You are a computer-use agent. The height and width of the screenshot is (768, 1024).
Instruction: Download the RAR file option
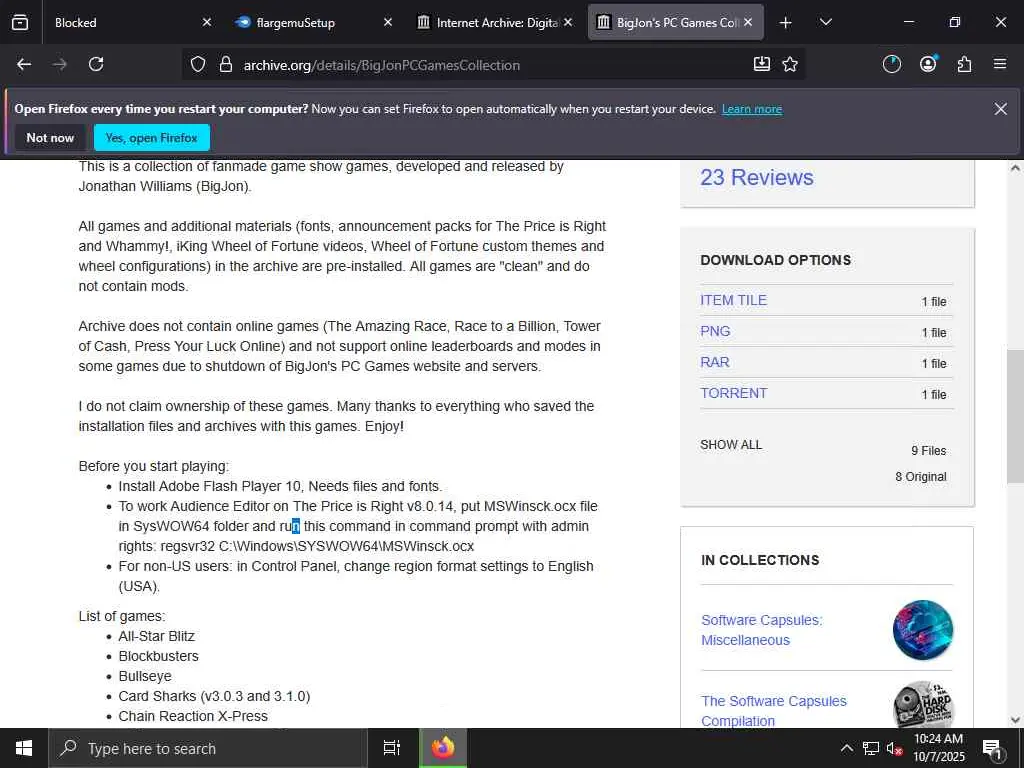tap(714, 362)
